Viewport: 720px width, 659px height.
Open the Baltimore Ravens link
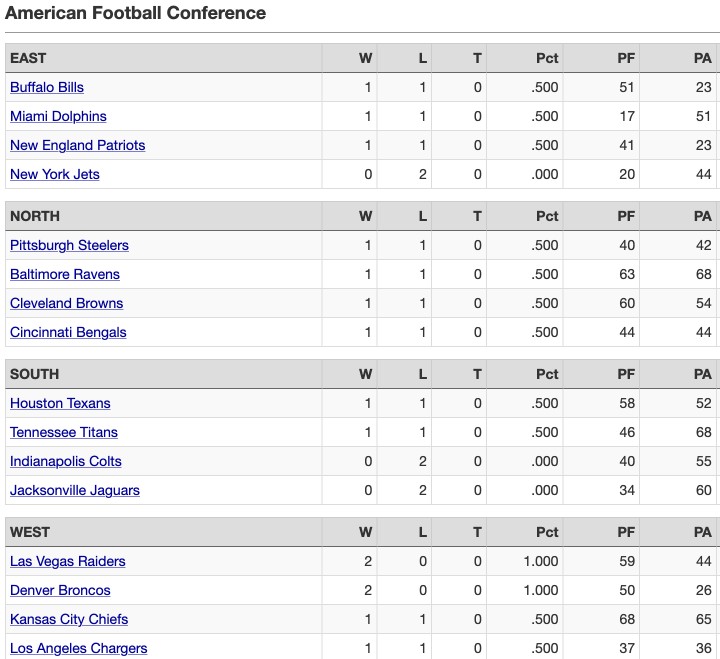point(65,274)
